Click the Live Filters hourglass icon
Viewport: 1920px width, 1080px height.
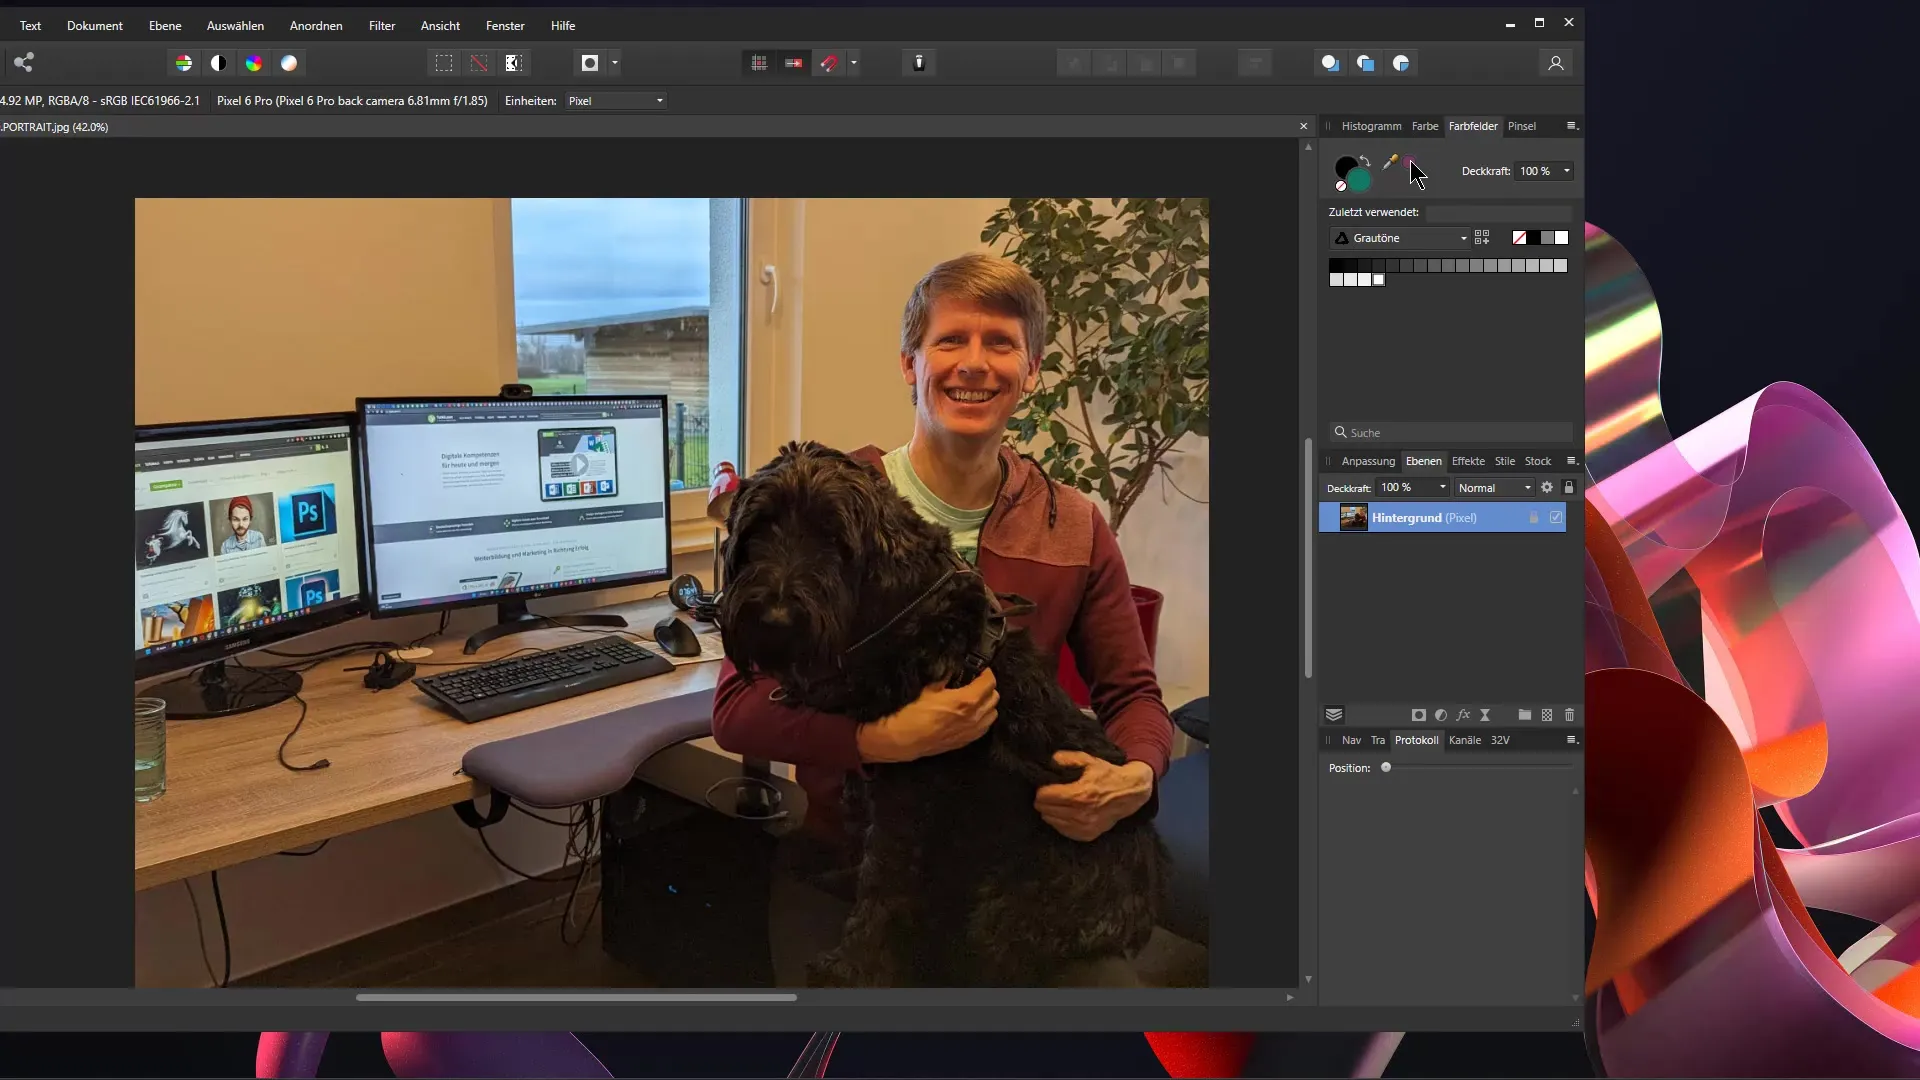[x=1485, y=715]
